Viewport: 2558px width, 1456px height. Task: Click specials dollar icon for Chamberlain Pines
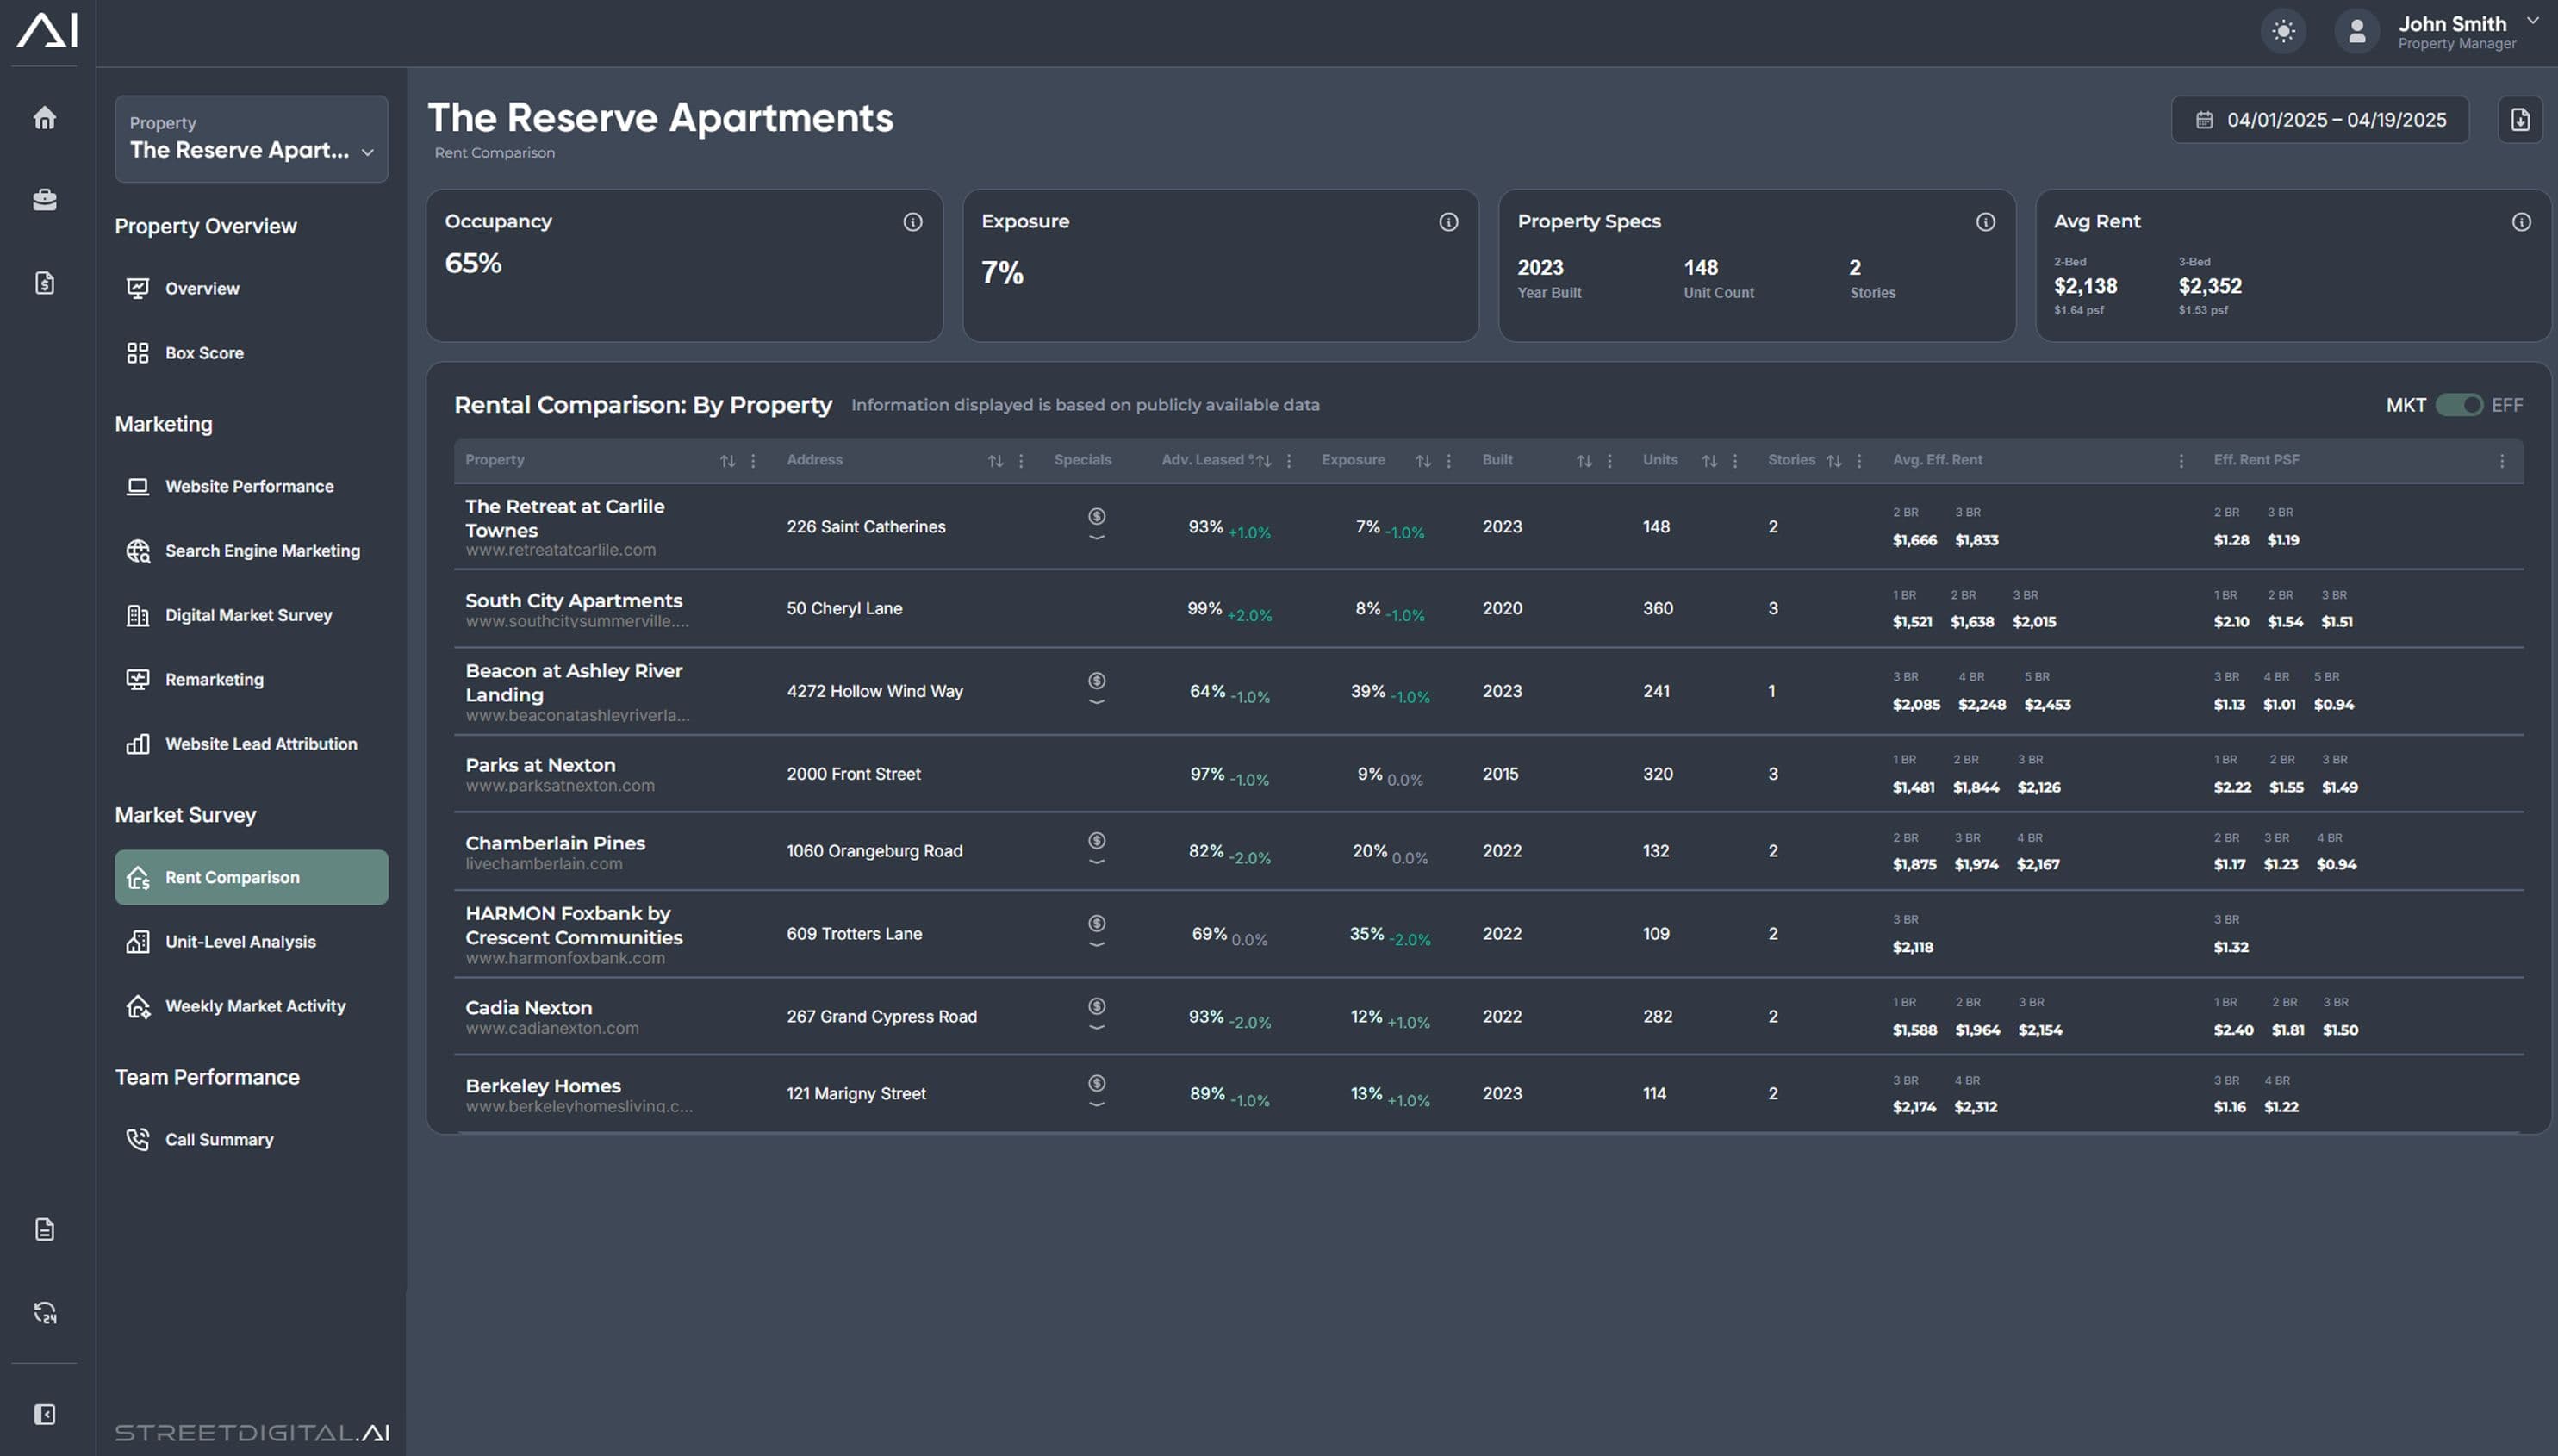point(1096,841)
